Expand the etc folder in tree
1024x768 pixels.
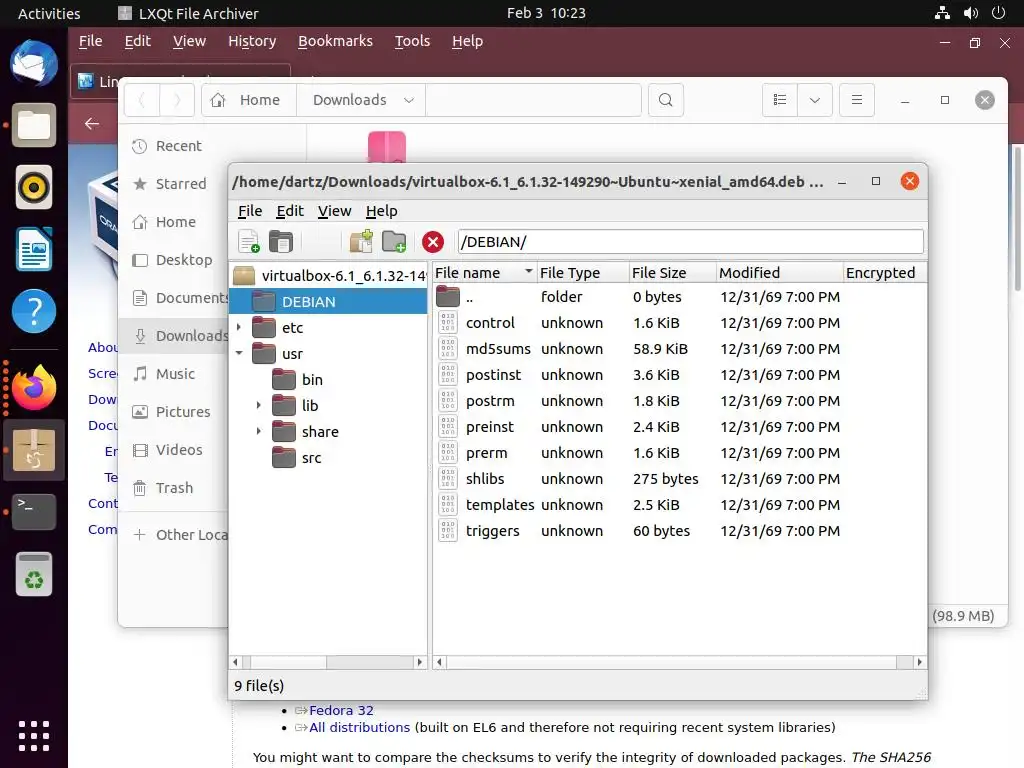pos(239,327)
